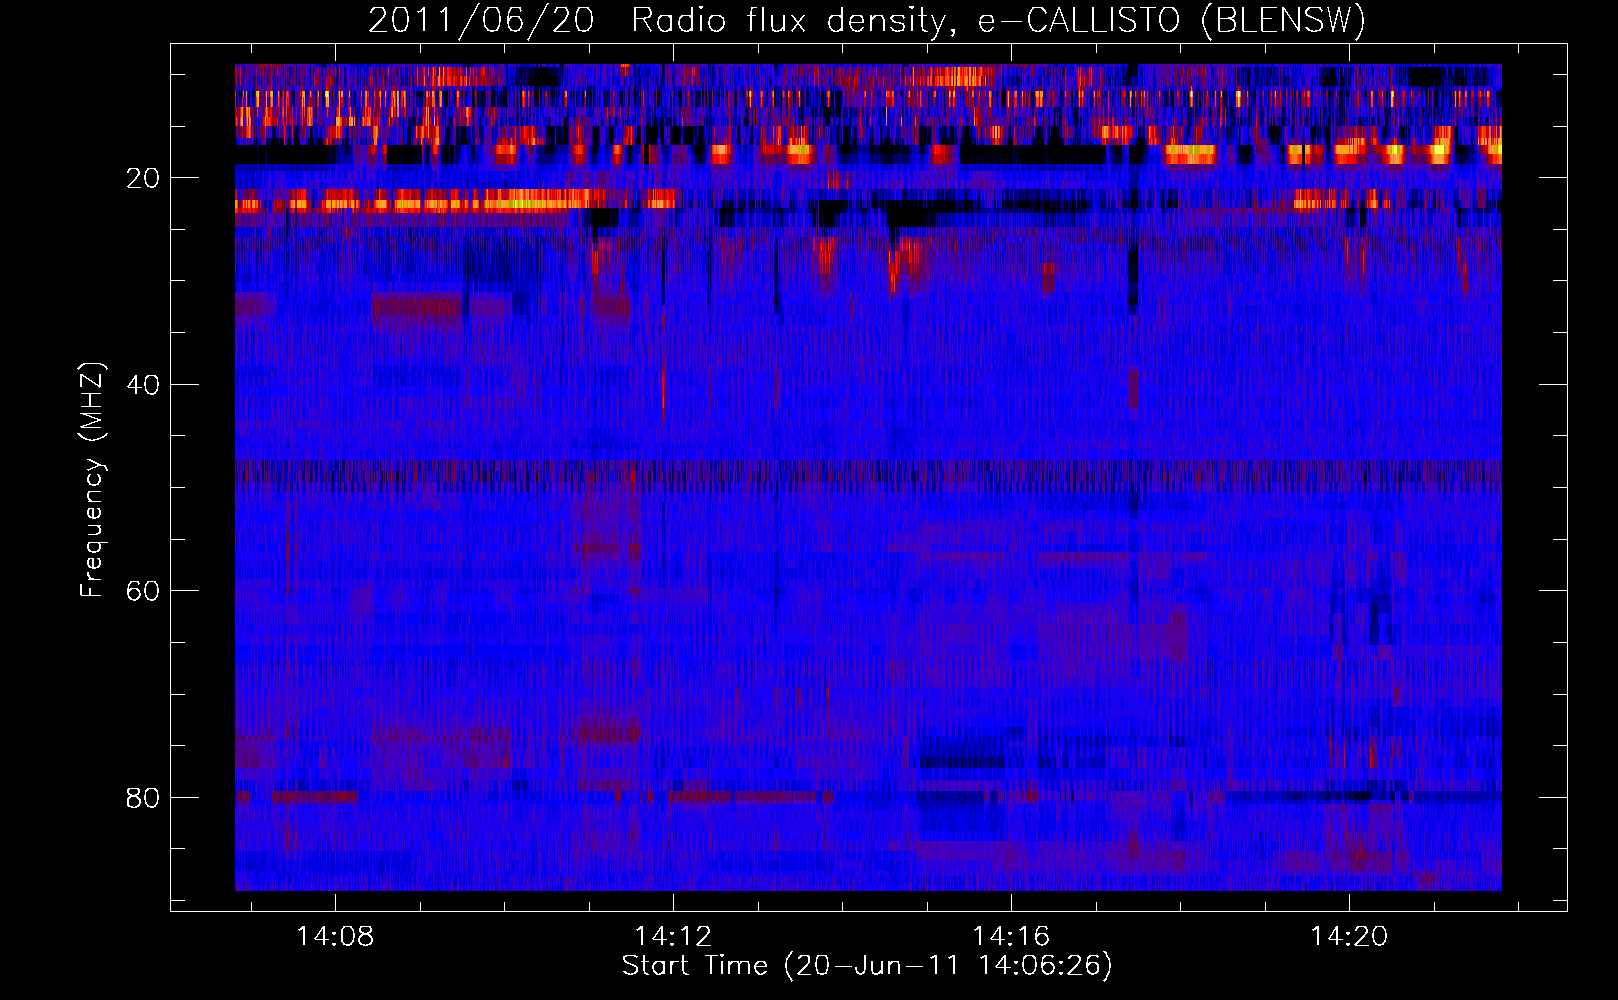Click the plot title mentioning e-CALLISTO (BLENSW)
The image size is (1618, 1000).
(x=867, y=21)
